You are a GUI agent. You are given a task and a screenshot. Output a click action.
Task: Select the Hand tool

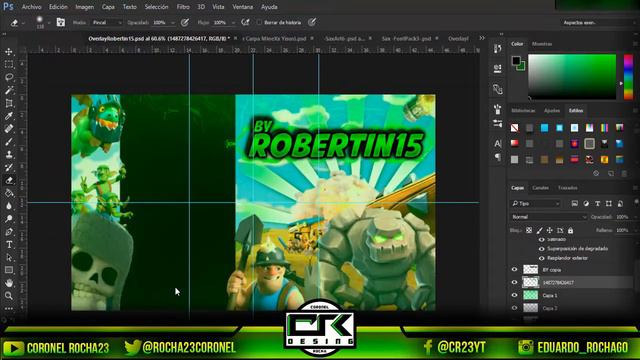[9, 283]
